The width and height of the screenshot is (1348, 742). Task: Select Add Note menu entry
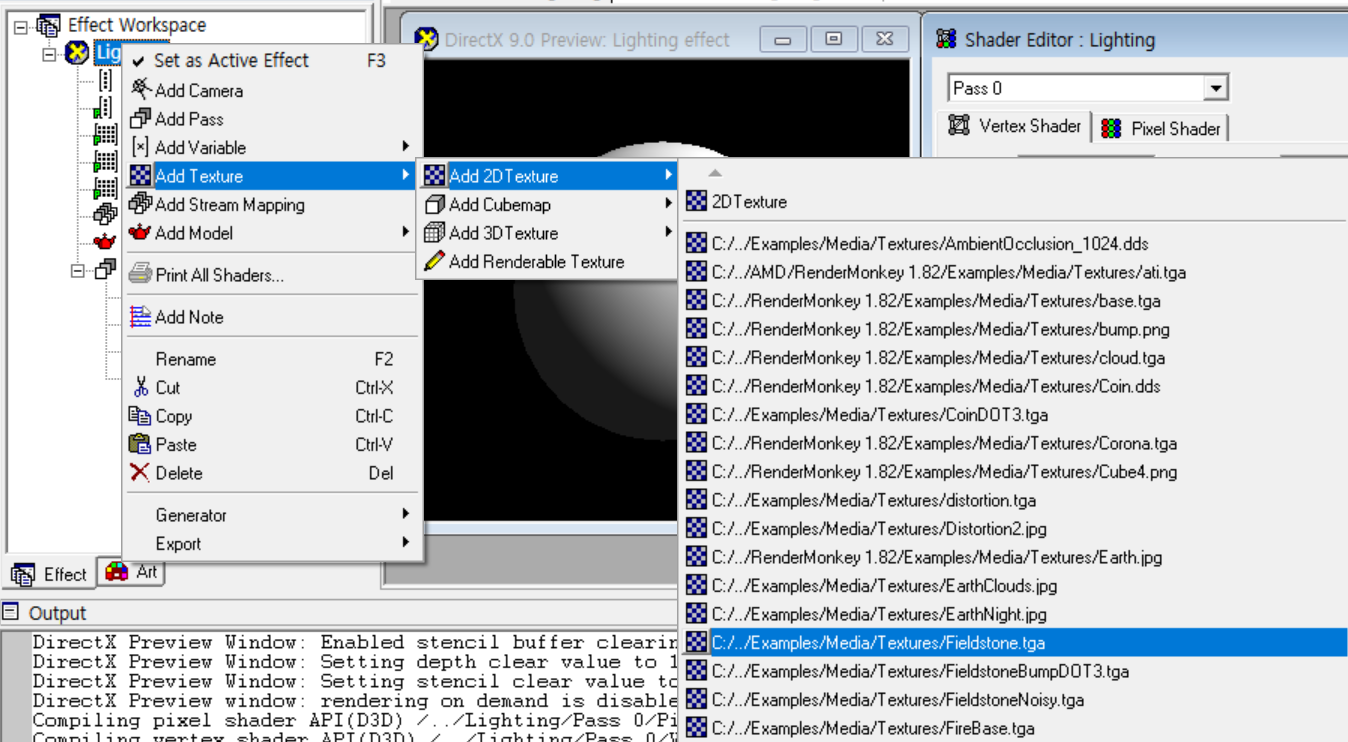(272, 317)
